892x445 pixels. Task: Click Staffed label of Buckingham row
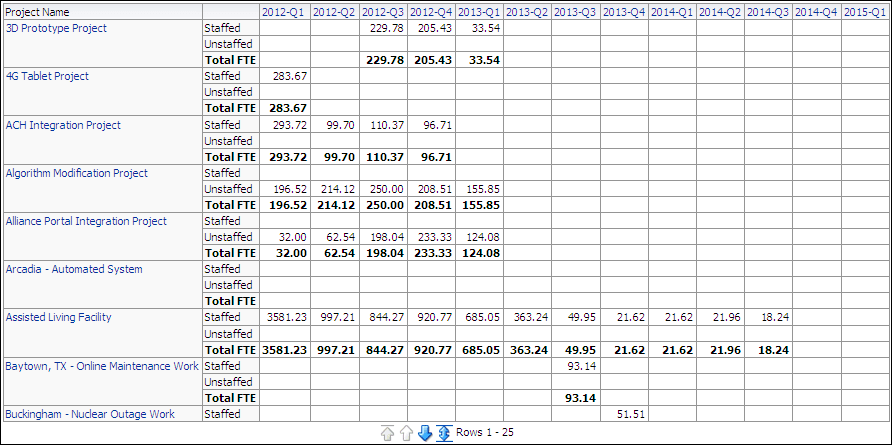pyautogui.click(x=222, y=414)
